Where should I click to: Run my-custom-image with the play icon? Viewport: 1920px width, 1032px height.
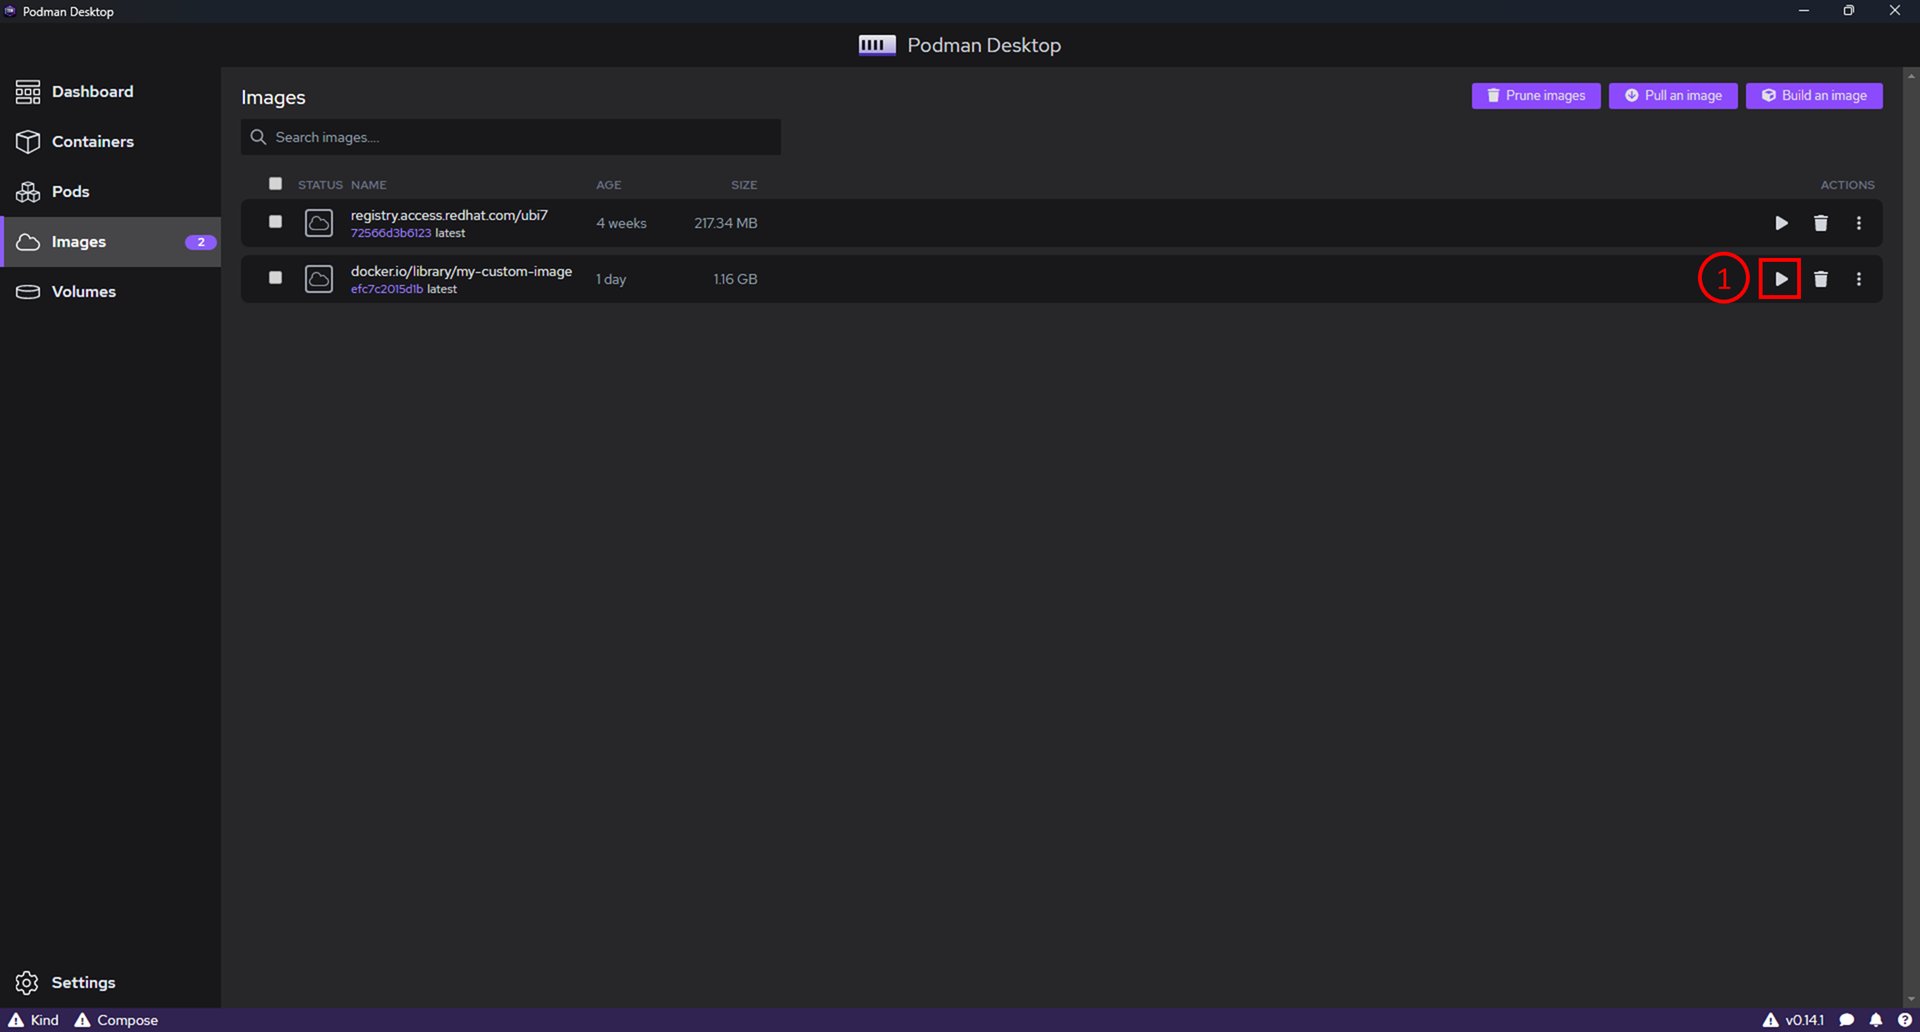(x=1781, y=279)
